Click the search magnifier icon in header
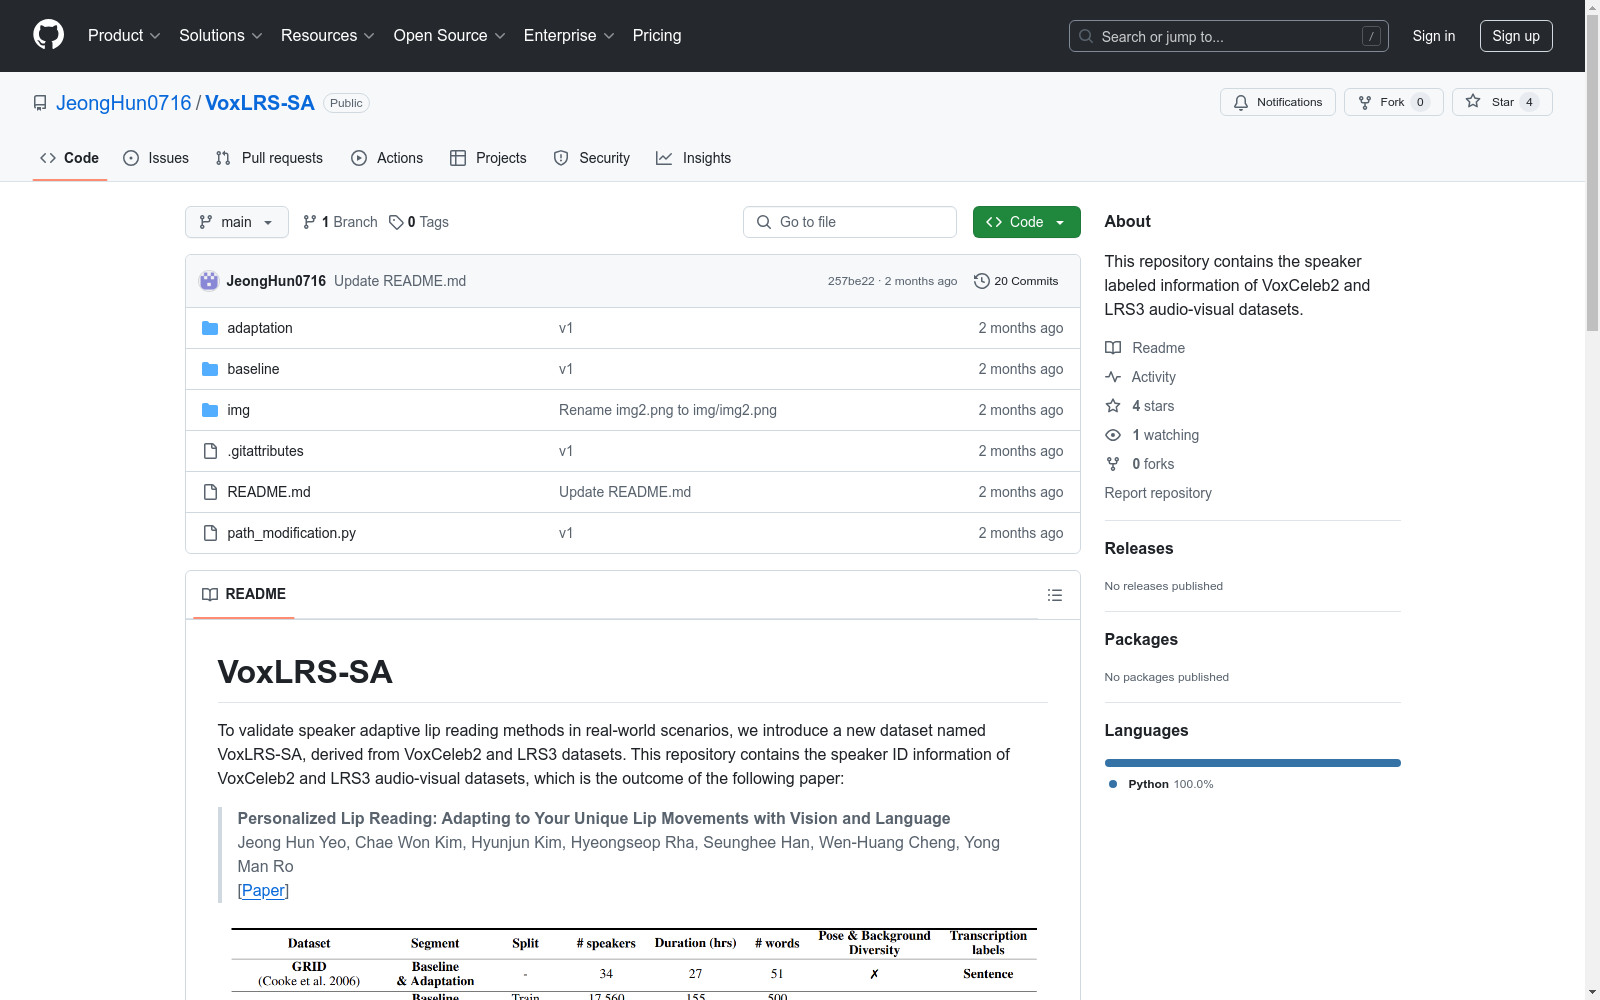This screenshot has width=1600, height=1000. click(1086, 36)
